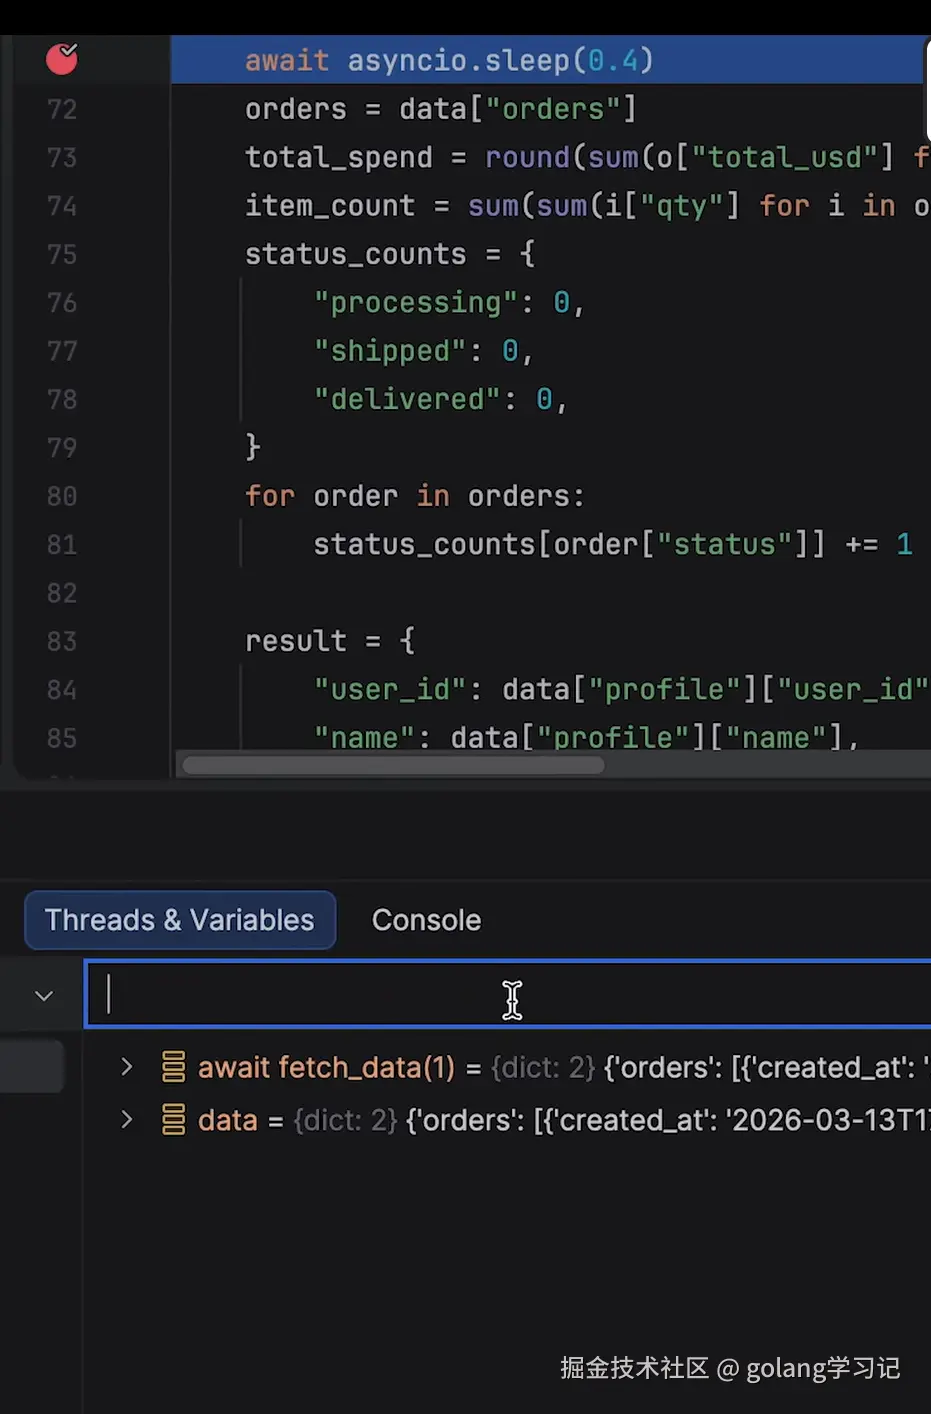Click the '"delivered": 0,' line
This screenshot has width=931, height=1414.
(x=441, y=399)
